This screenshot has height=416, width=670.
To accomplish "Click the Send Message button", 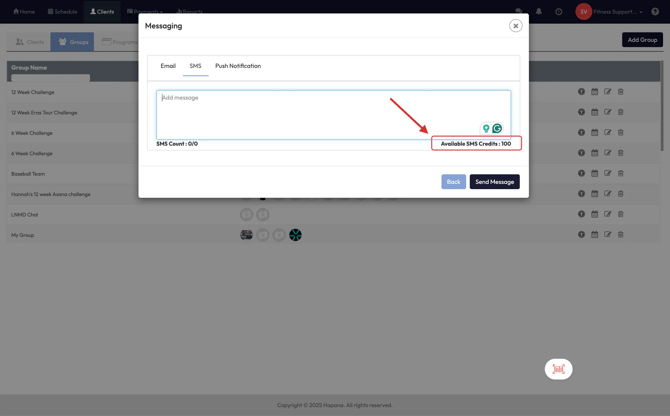I will (494, 182).
